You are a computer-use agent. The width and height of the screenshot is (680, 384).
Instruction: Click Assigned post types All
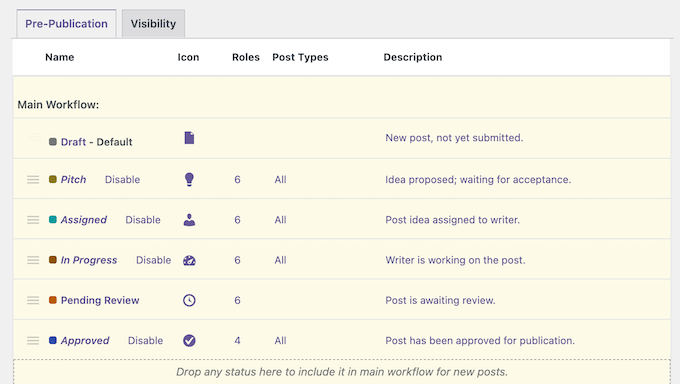[x=280, y=220]
